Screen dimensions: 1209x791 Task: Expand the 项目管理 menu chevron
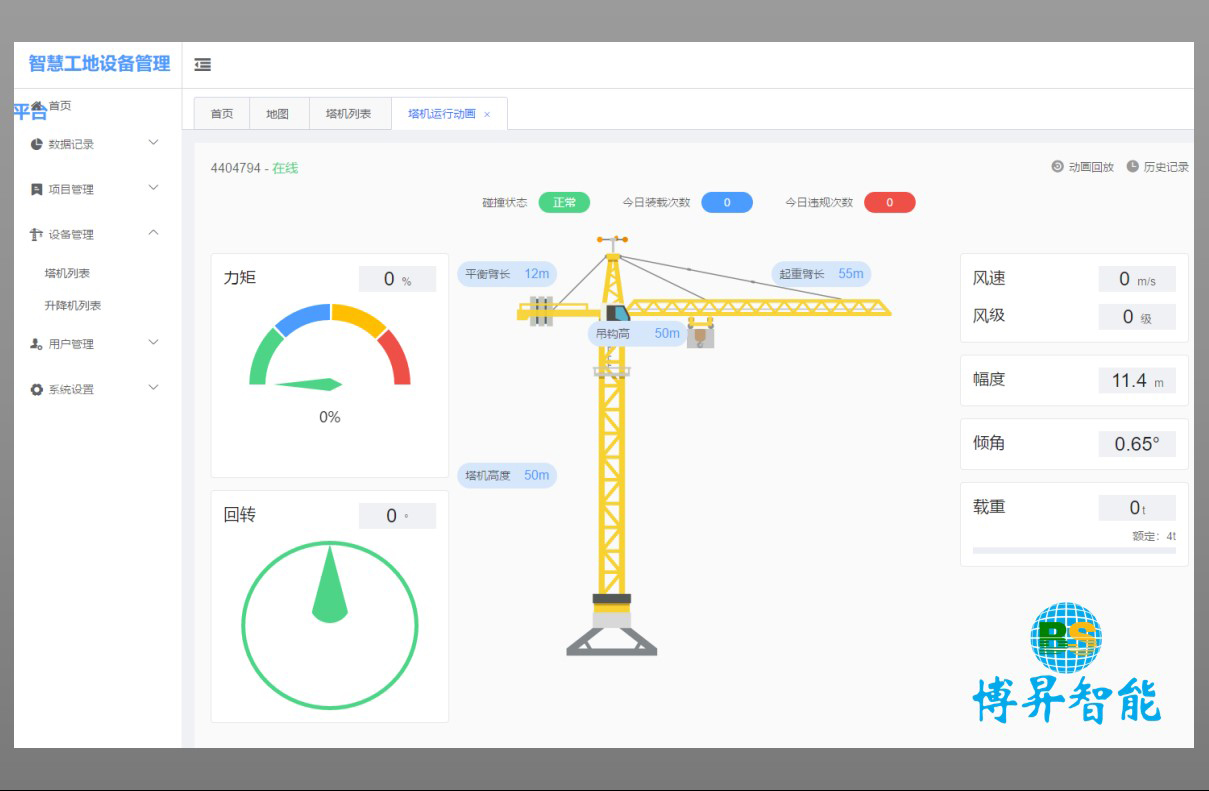(x=153, y=188)
